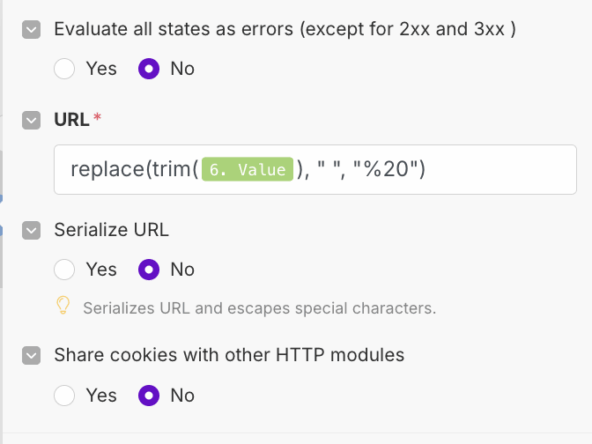Pick No for Share cookies with other HTTP modules

tap(149, 395)
